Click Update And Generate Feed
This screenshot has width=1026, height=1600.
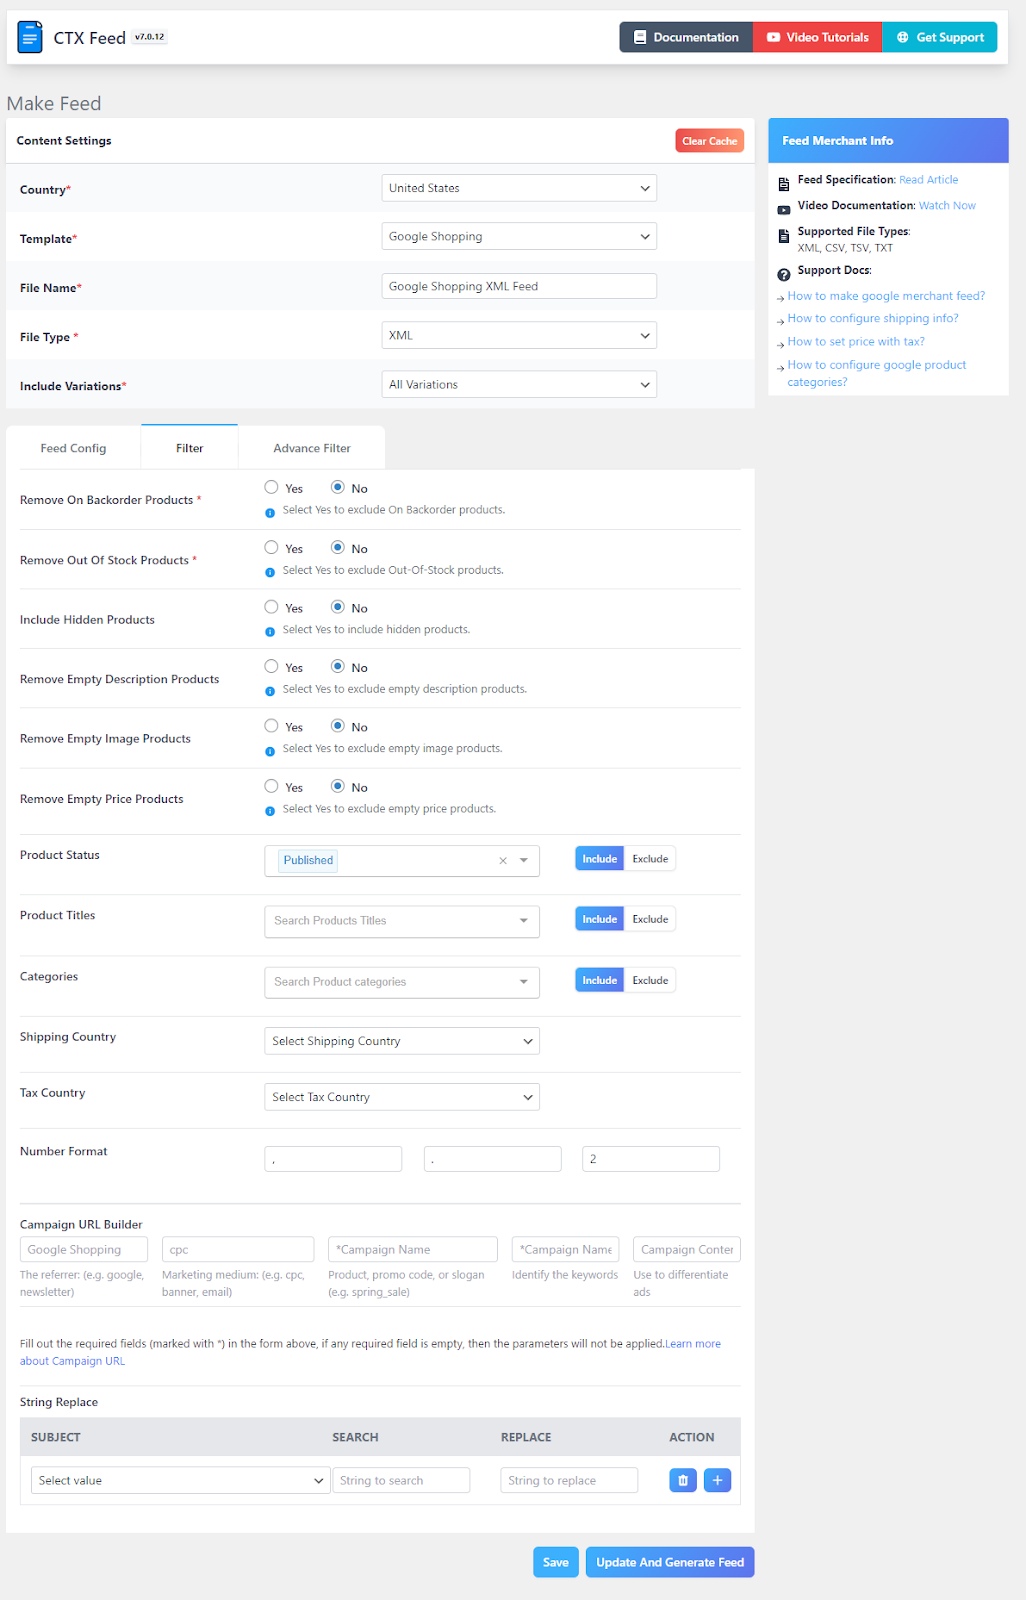coord(670,1562)
